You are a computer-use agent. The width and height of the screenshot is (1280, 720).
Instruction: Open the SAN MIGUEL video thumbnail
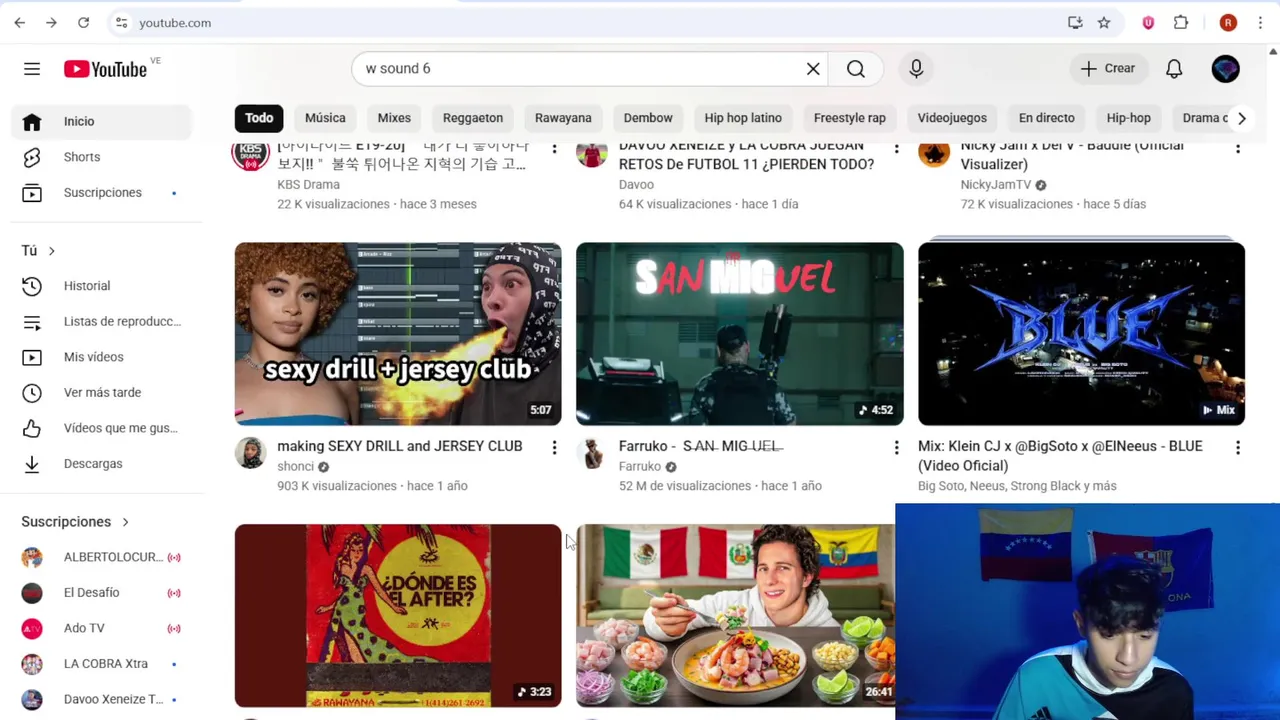coord(740,334)
